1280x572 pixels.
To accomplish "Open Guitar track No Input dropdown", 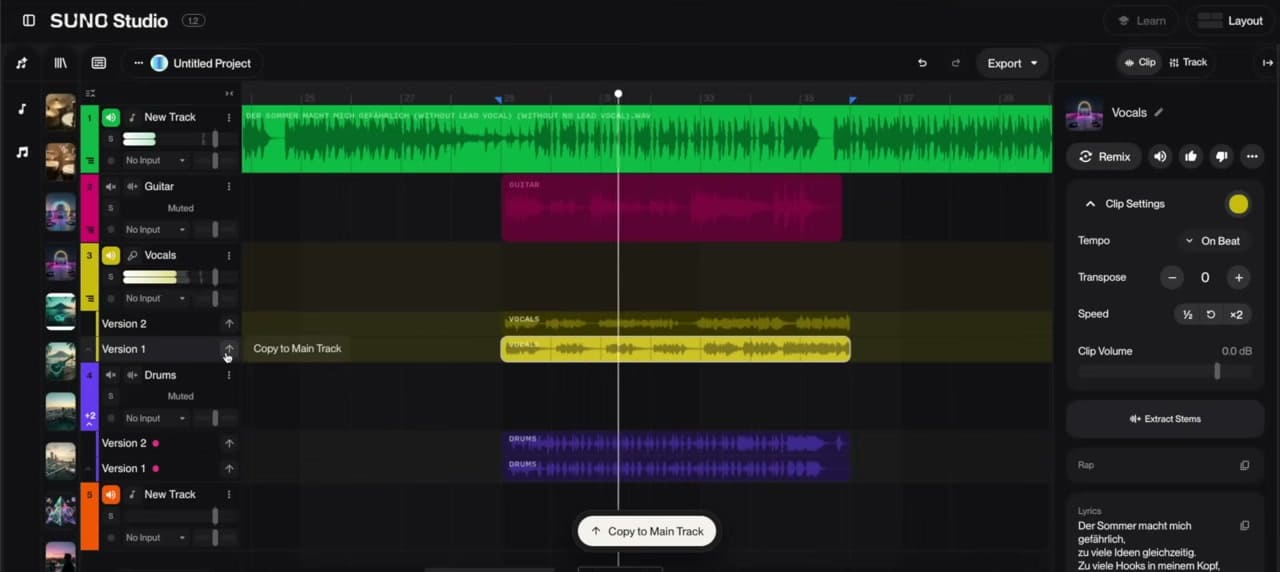I will click(155, 230).
